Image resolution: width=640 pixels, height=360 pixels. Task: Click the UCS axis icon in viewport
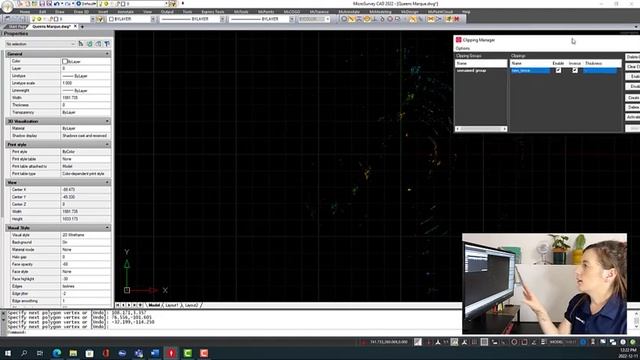[x=127, y=290]
